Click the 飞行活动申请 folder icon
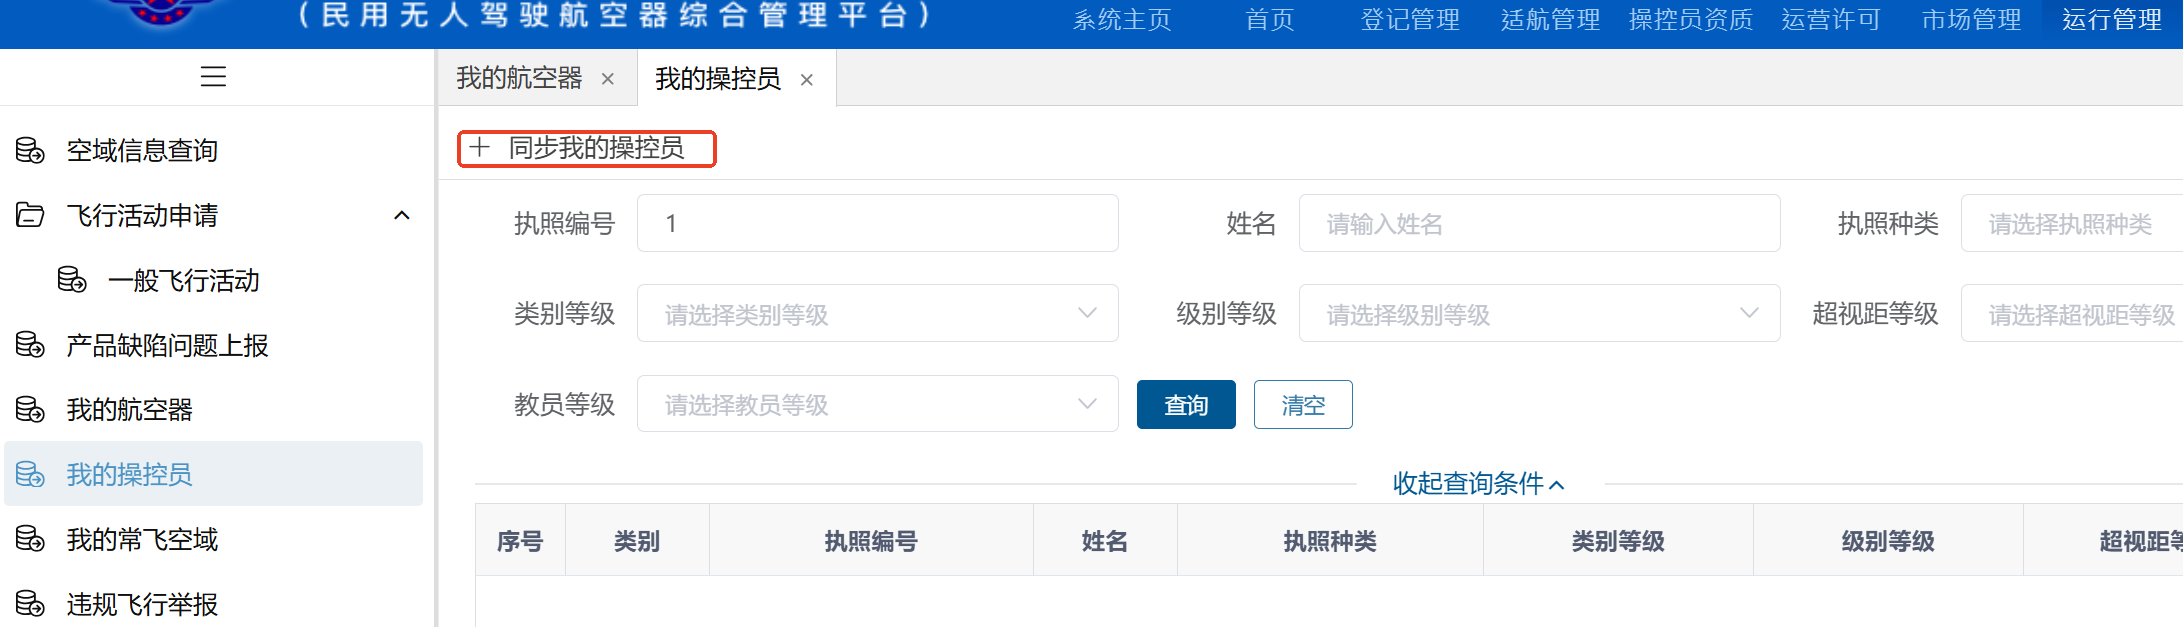 click(x=30, y=215)
